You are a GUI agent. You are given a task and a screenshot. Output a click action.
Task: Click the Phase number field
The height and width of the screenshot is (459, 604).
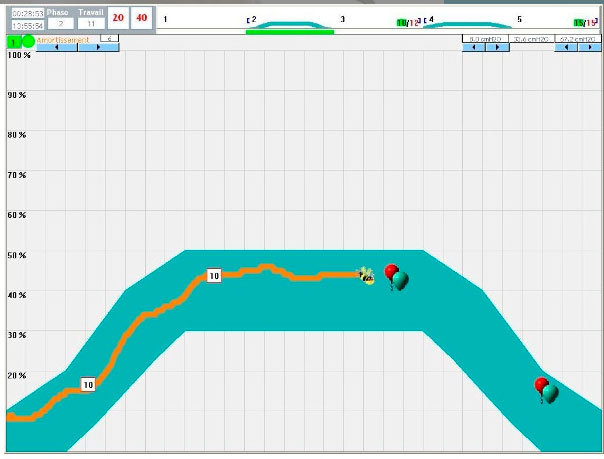pyautogui.click(x=60, y=23)
